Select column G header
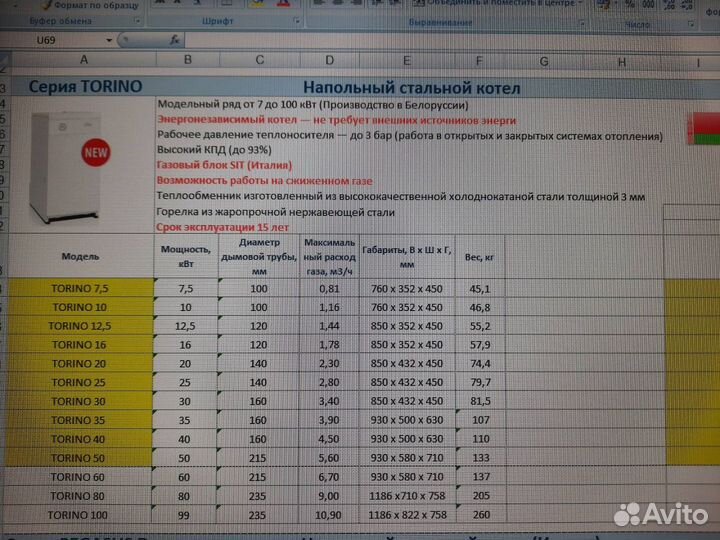Viewport: 720px width, 540px height. pyautogui.click(x=544, y=62)
